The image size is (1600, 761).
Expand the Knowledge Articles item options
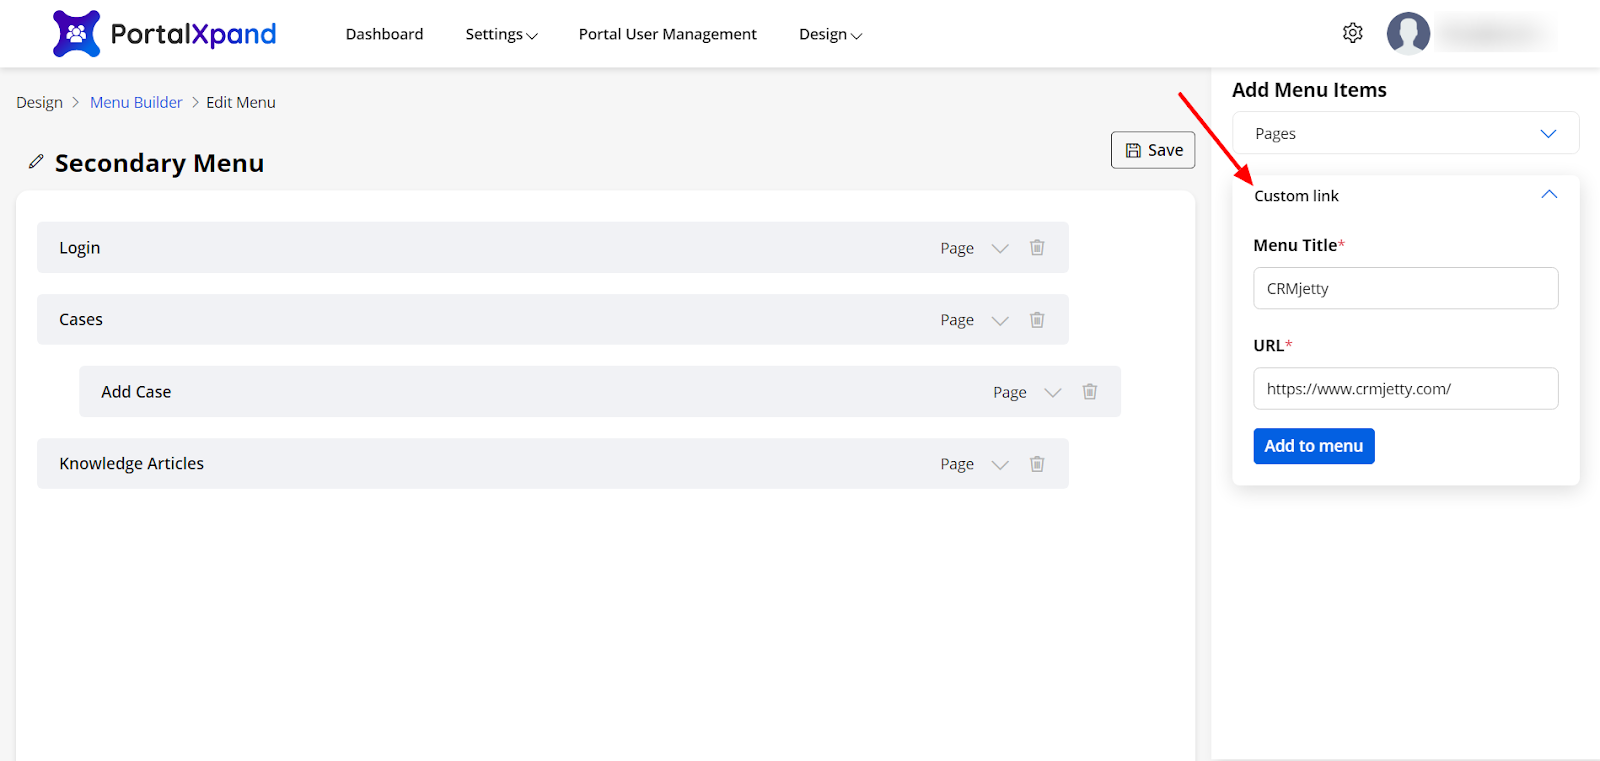coord(1000,464)
